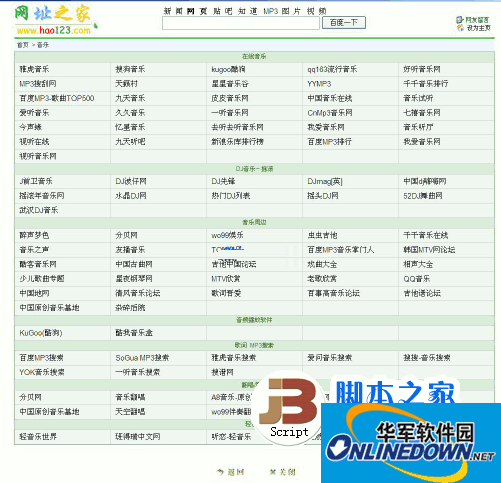Open the MTV欣赏 link
Screen dimensions: 501x483
pyautogui.click(x=226, y=279)
